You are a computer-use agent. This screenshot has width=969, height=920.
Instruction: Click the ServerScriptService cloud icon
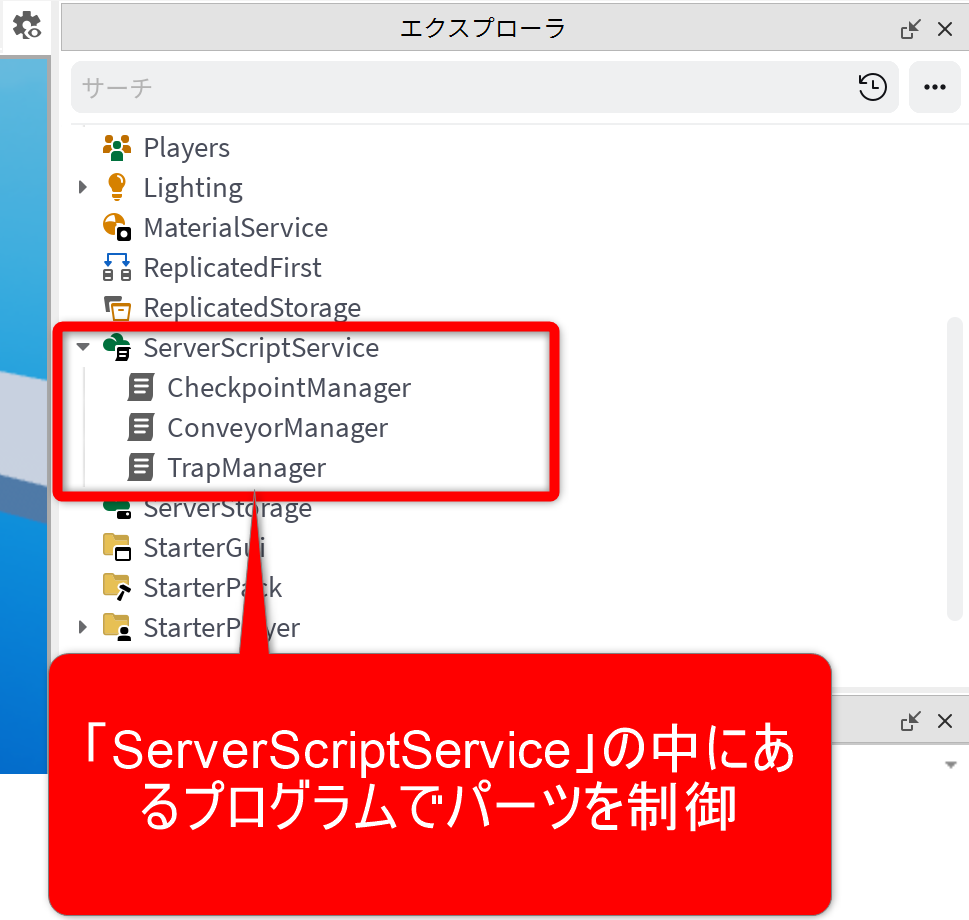tap(117, 348)
